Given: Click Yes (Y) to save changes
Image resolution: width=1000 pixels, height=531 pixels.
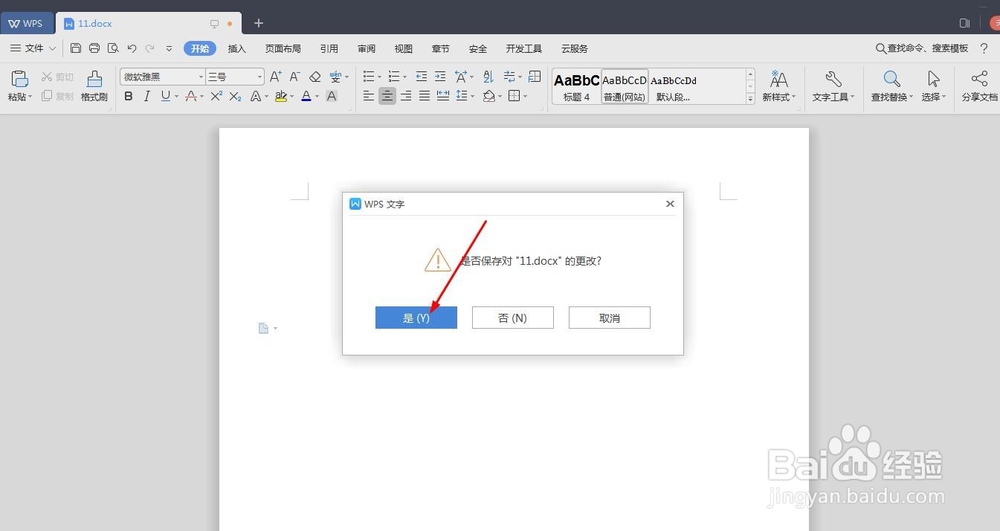Looking at the screenshot, I should click(x=416, y=317).
